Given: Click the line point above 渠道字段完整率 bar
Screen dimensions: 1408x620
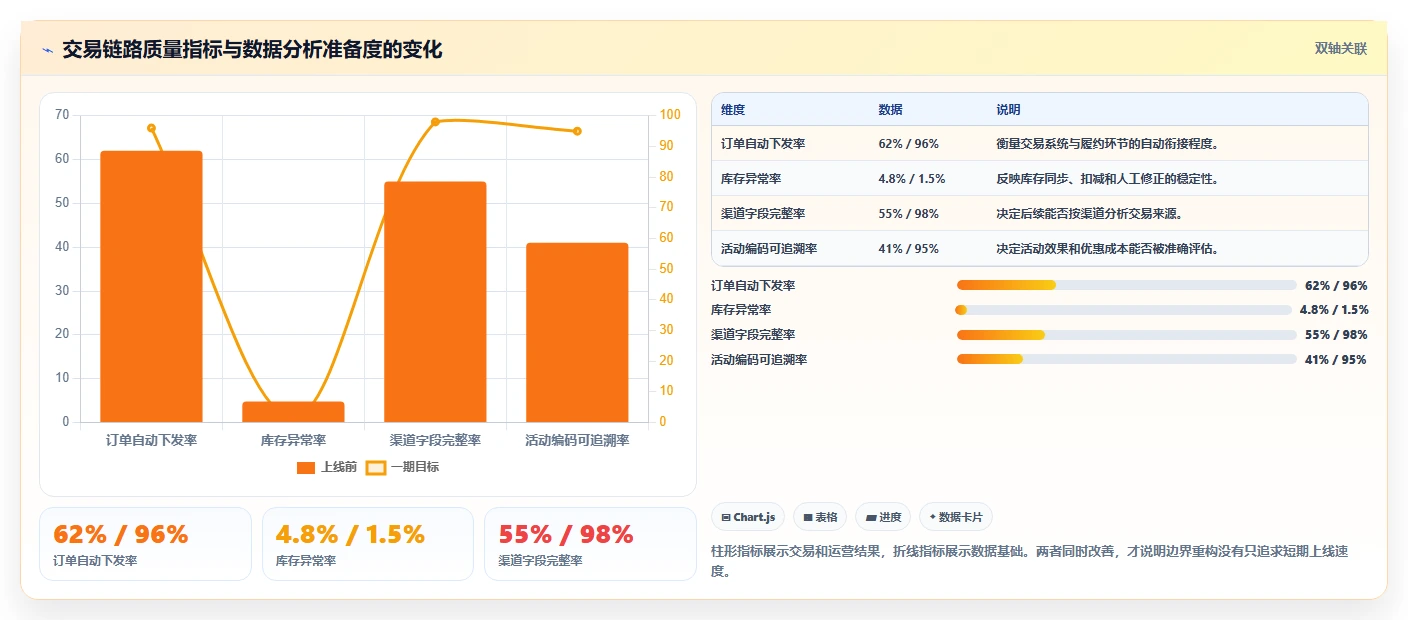Looking at the screenshot, I should (435, 122).
